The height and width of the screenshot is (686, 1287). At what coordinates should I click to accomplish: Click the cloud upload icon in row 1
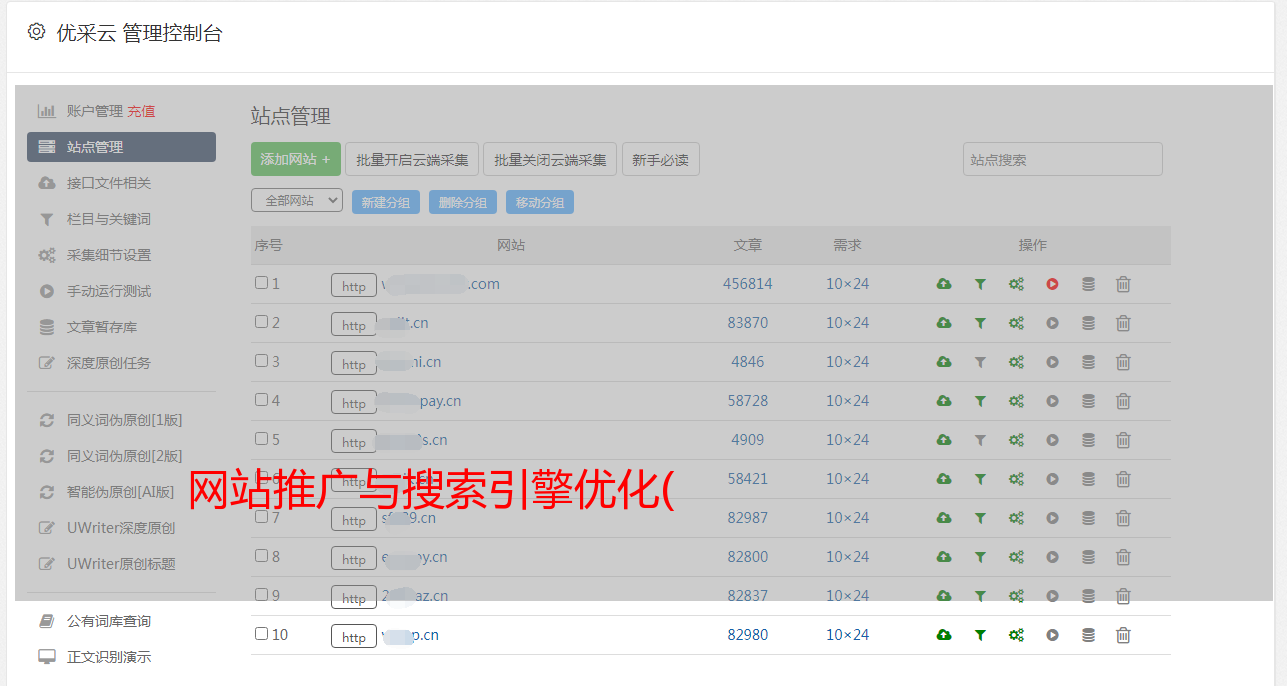943,284
